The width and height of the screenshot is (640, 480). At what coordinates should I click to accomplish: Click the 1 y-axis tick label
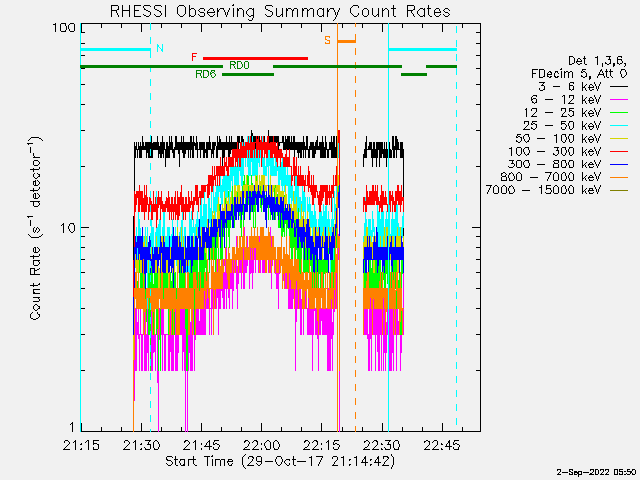click(72, 427)
